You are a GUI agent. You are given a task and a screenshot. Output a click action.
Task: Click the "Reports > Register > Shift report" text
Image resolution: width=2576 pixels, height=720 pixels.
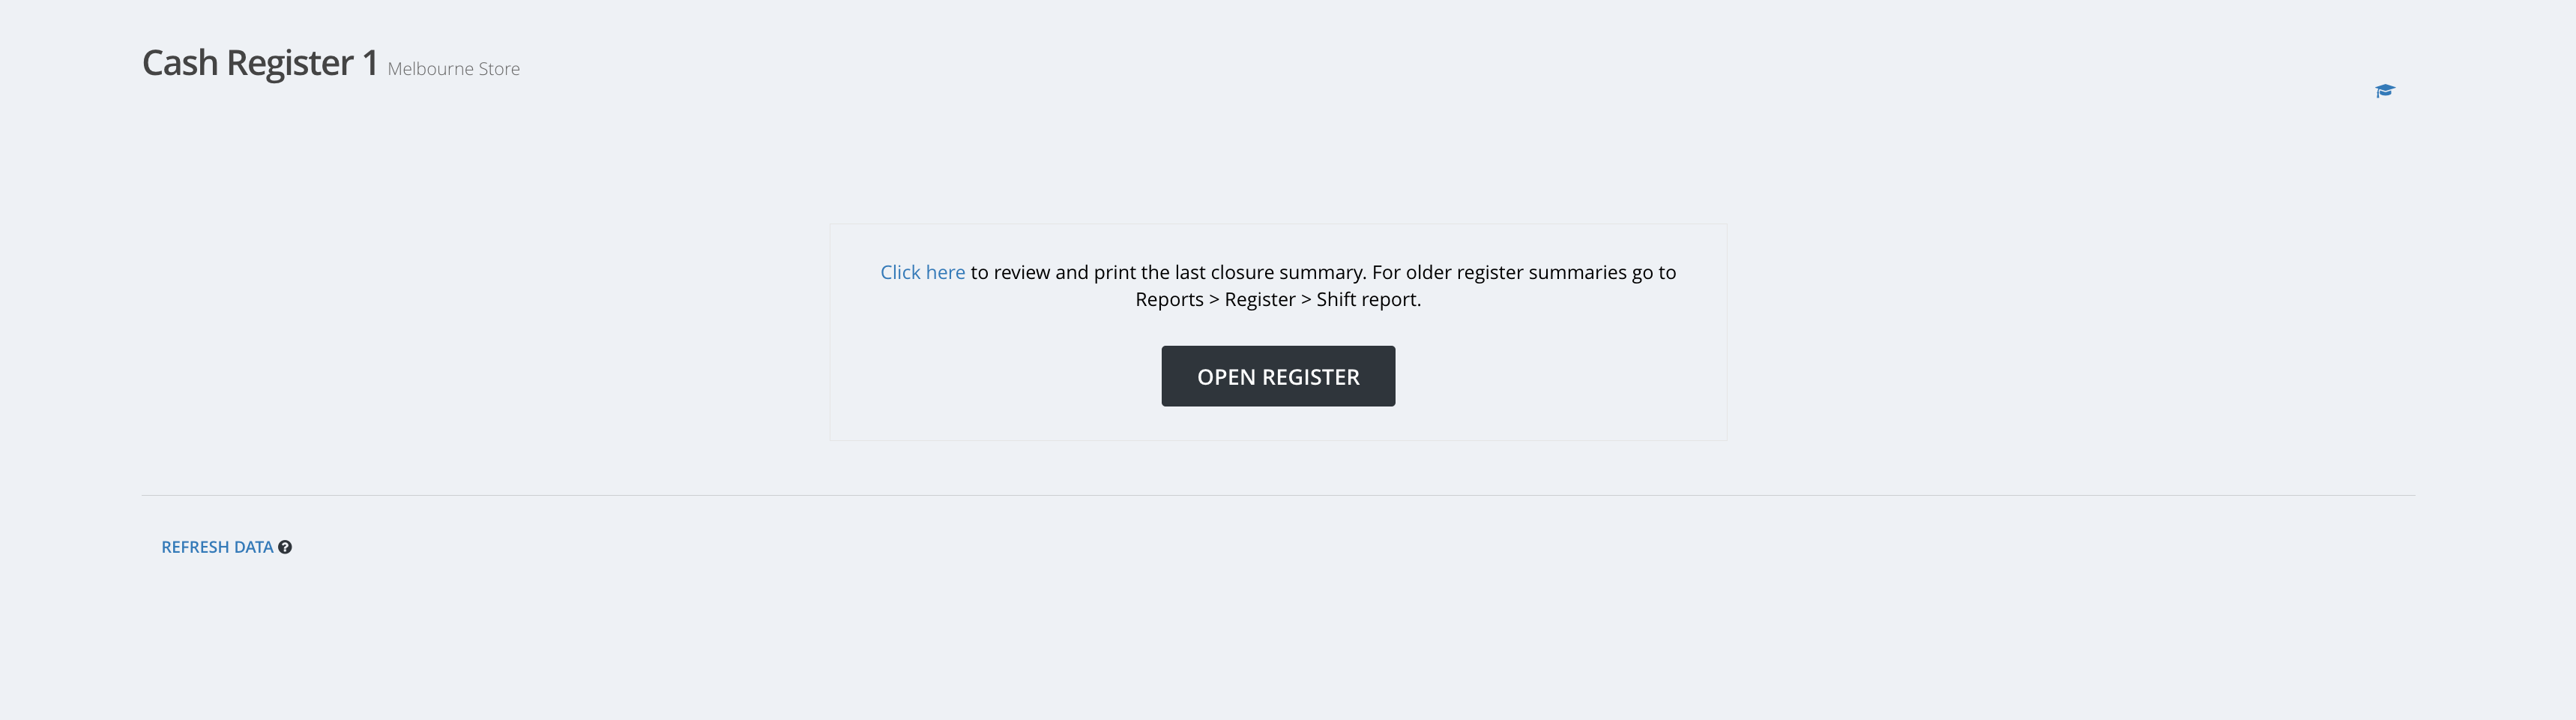[x=1277, y=300]
